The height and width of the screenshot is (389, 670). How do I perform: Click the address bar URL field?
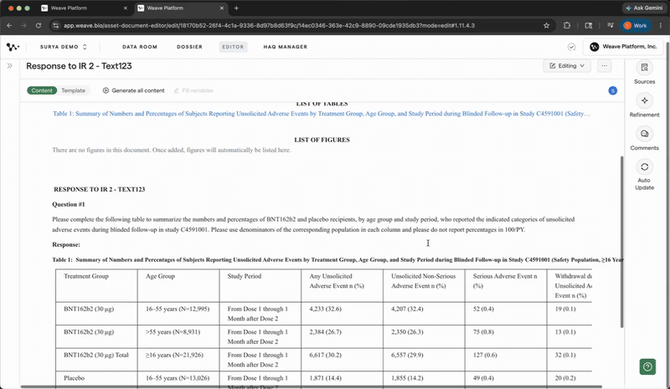pos(269,26)
